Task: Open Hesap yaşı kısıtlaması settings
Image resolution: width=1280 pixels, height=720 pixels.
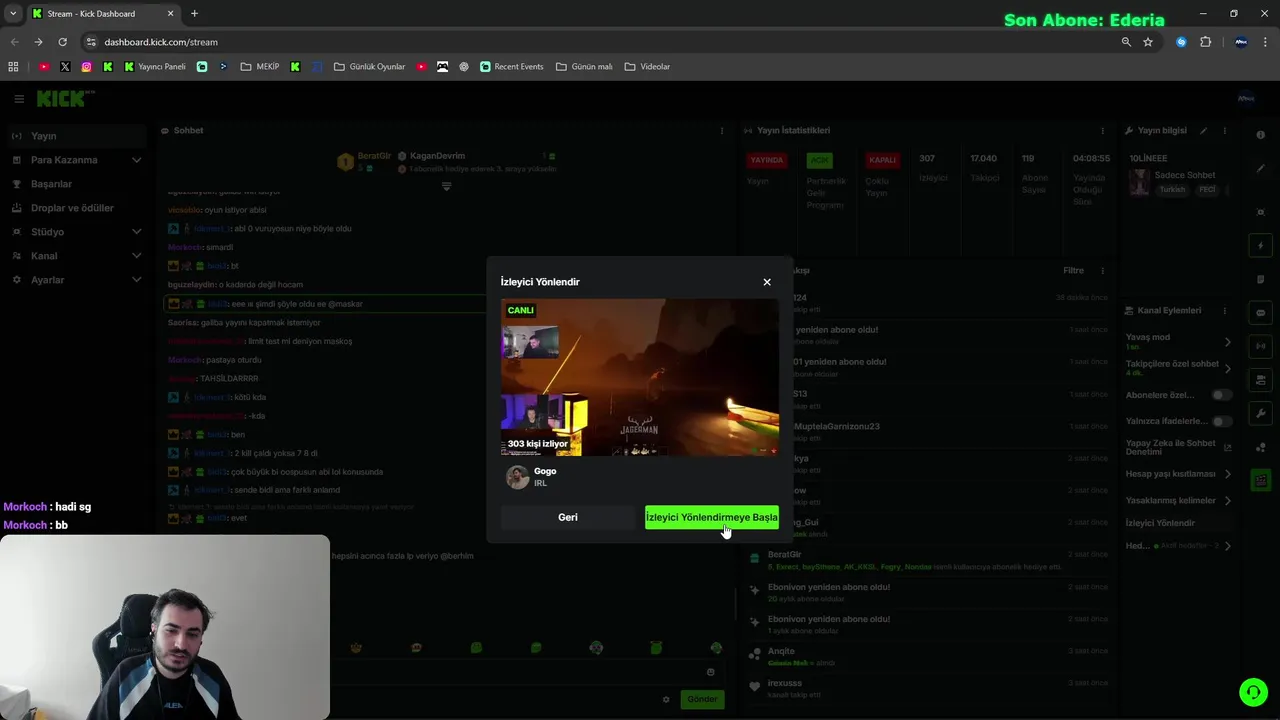Action: click(x=1178, y=474)
